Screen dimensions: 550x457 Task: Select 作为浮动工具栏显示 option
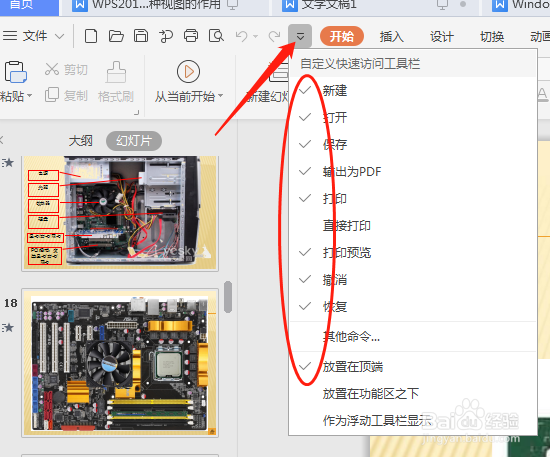[x=413, y=420]
